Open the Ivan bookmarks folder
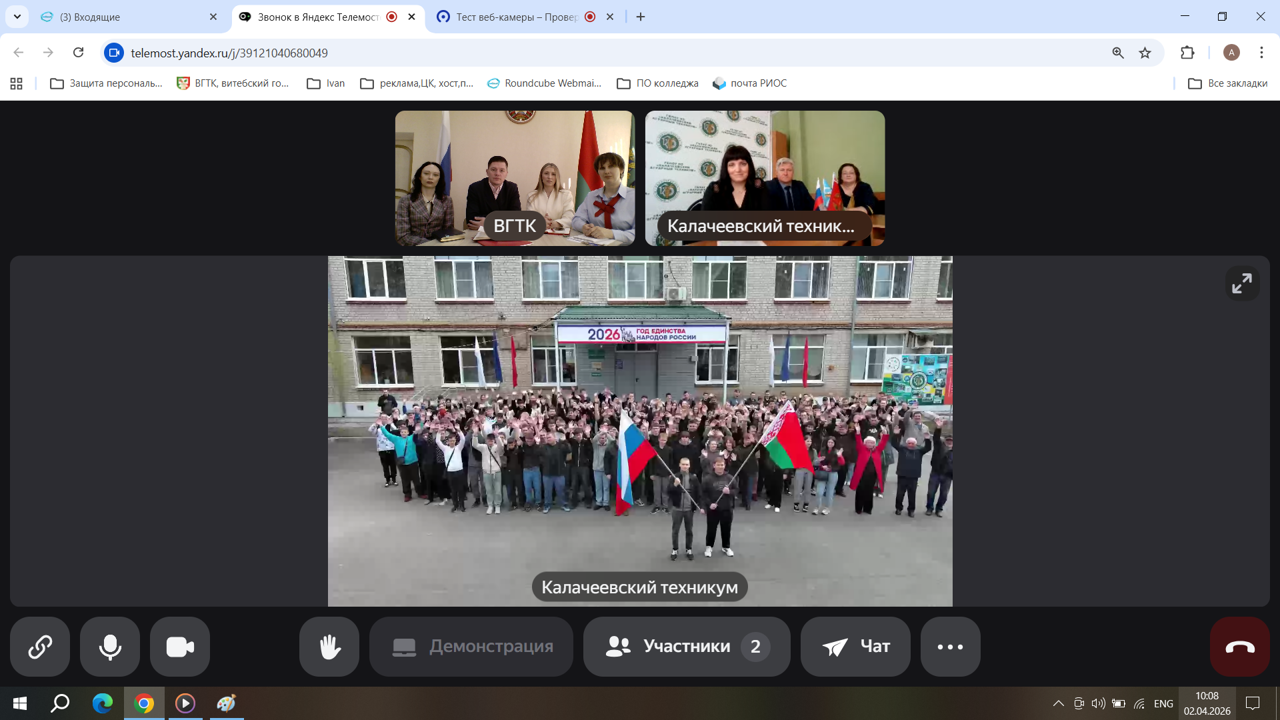The image size is (1280, 720). click(x=326, y=83)
